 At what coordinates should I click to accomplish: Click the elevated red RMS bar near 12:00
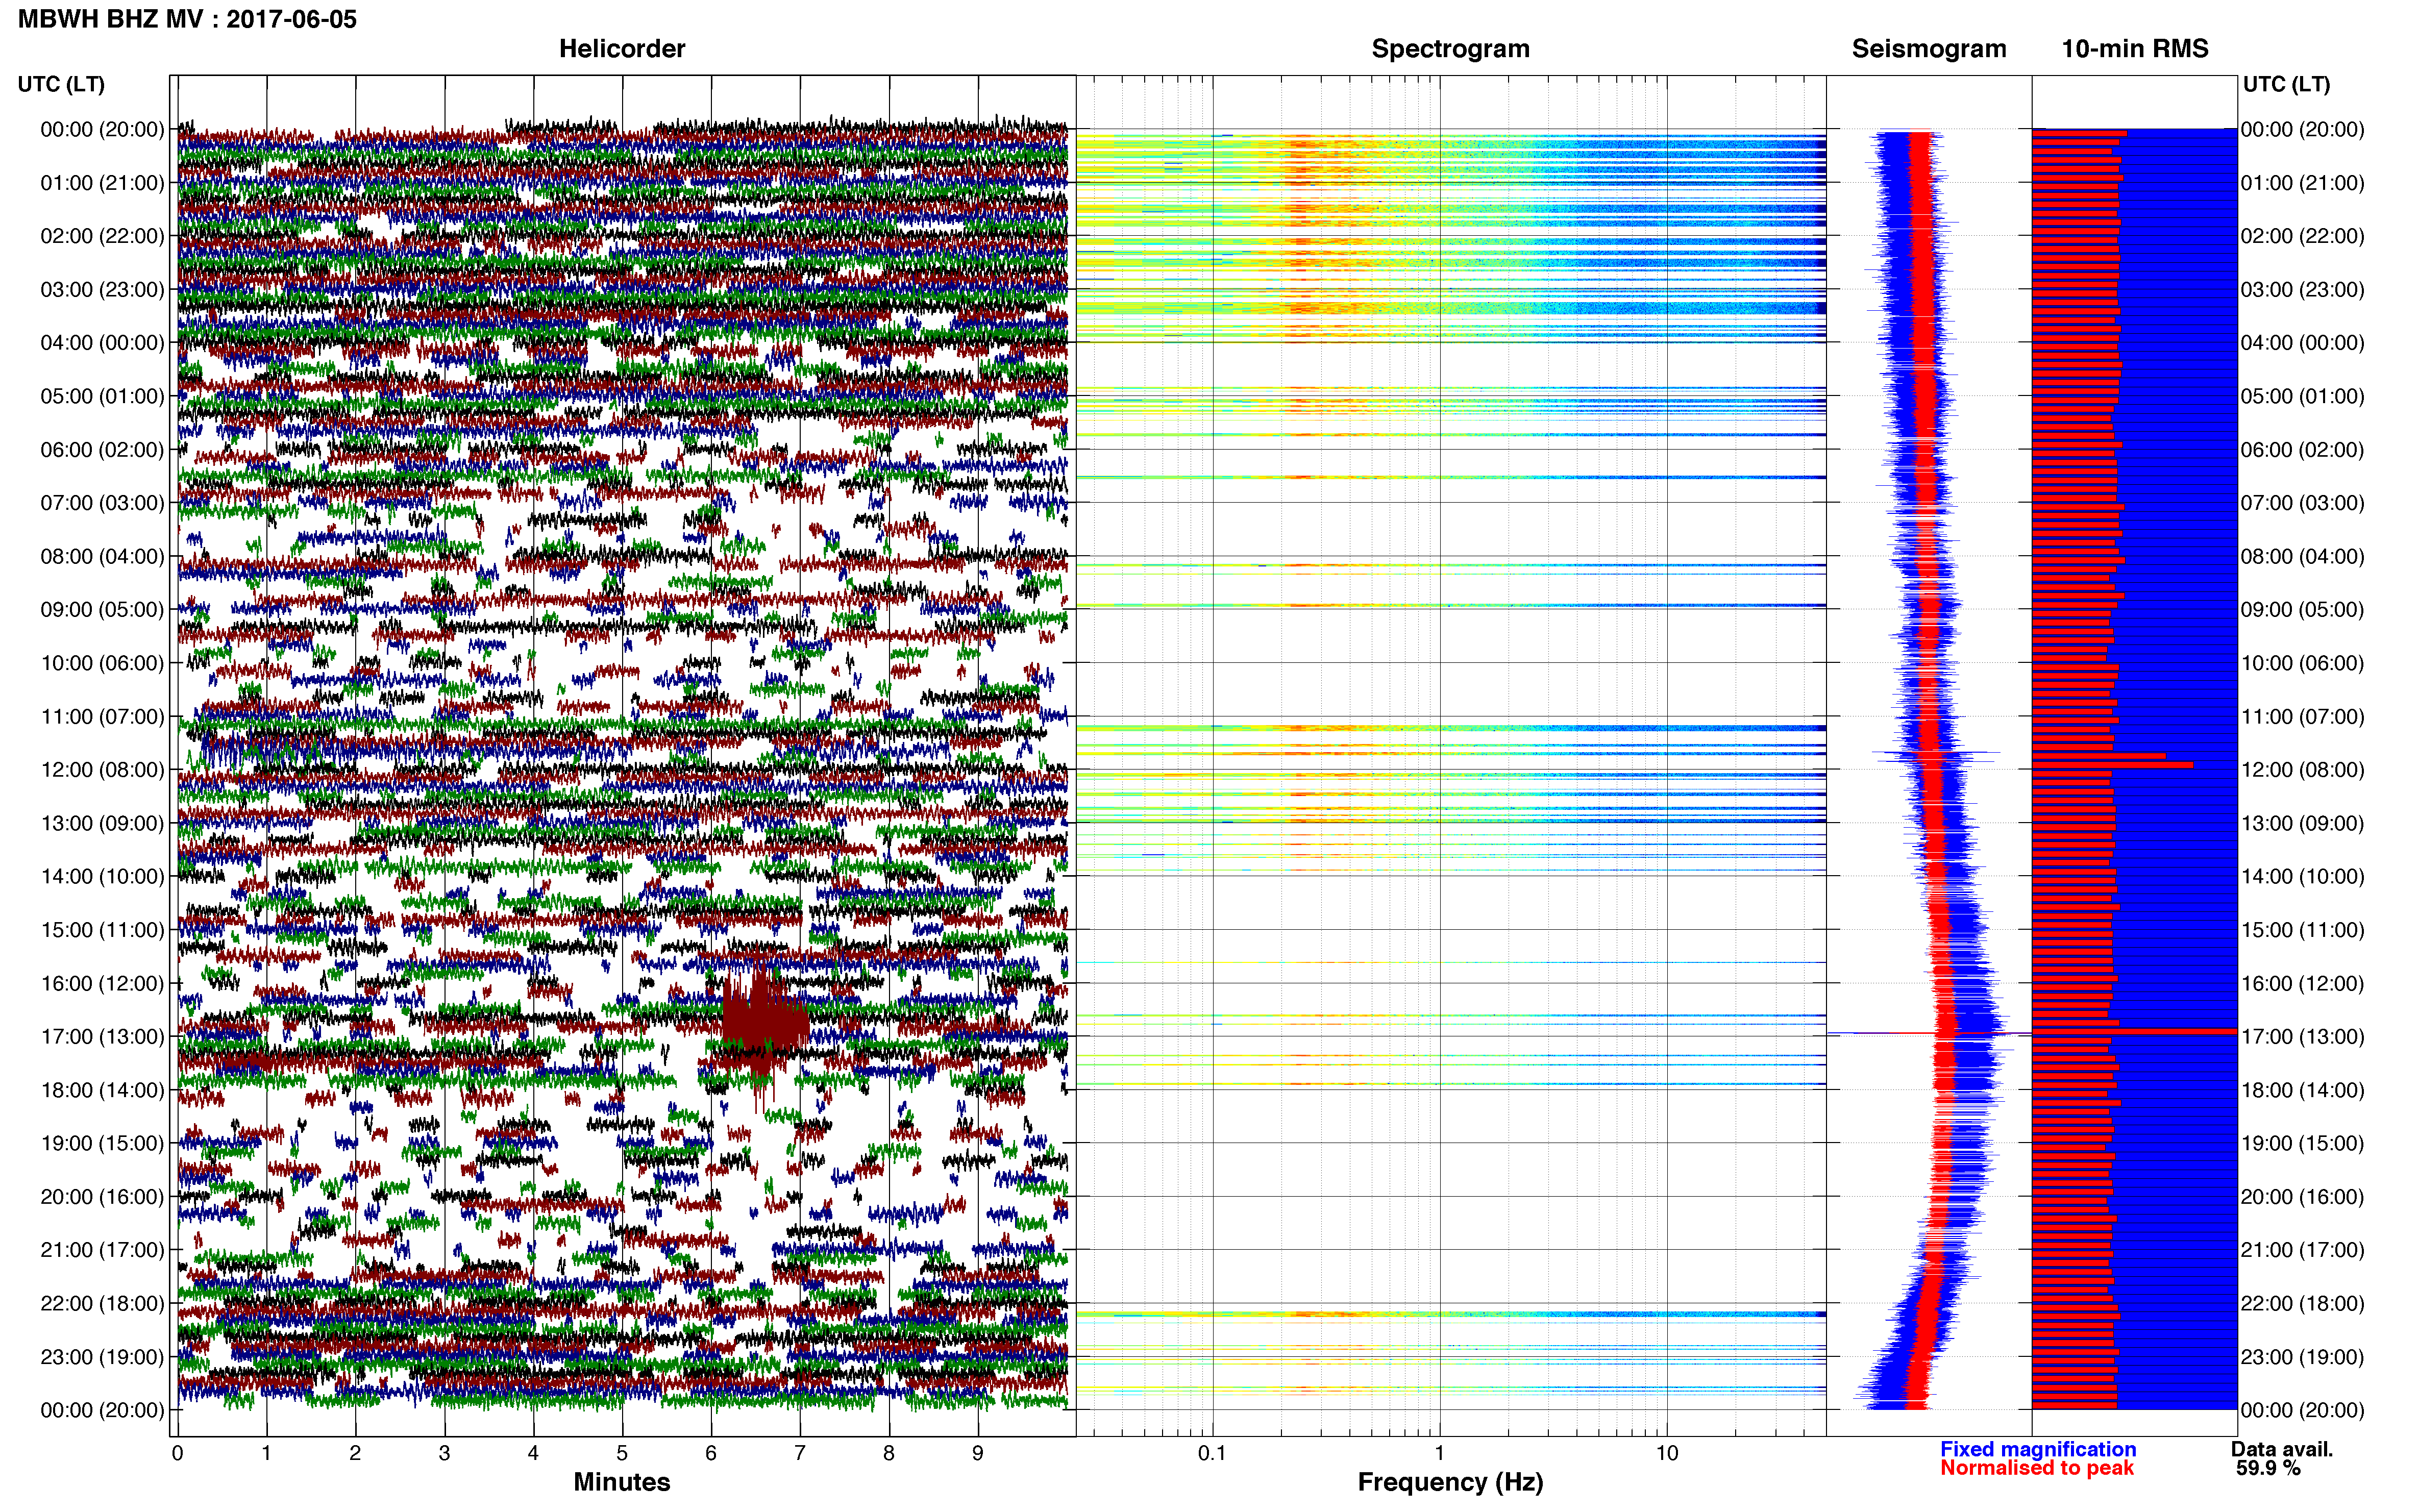click(2112, 765)
